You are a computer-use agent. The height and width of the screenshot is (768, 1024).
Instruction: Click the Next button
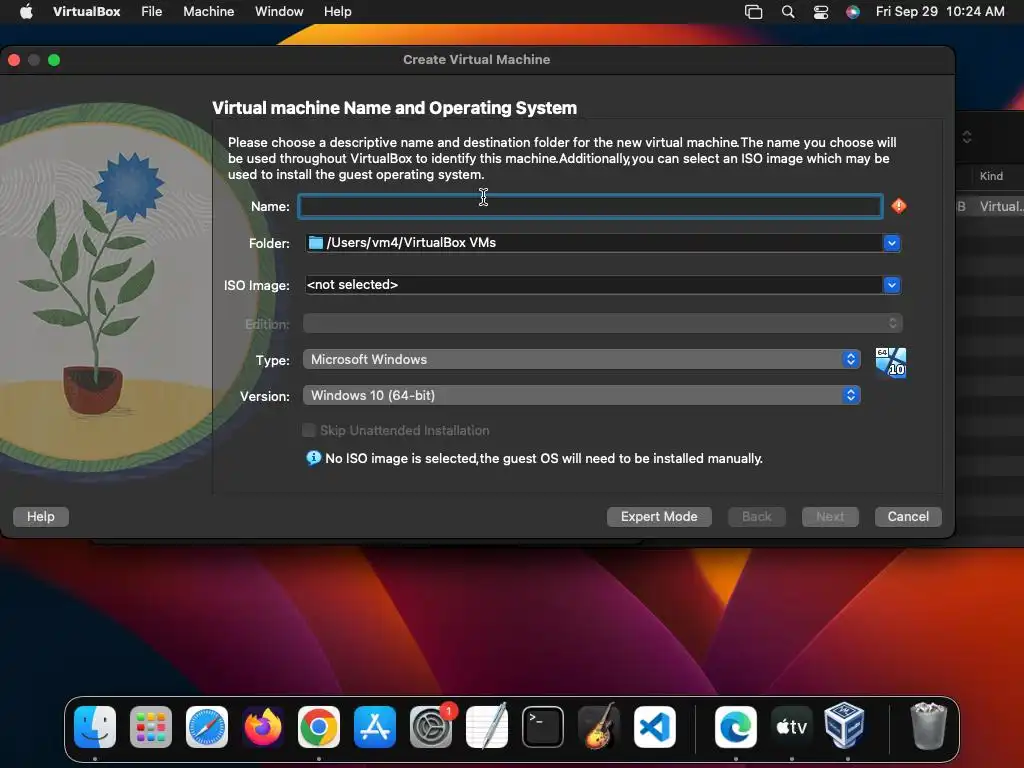pyautogui.click(x=830, y=517)
